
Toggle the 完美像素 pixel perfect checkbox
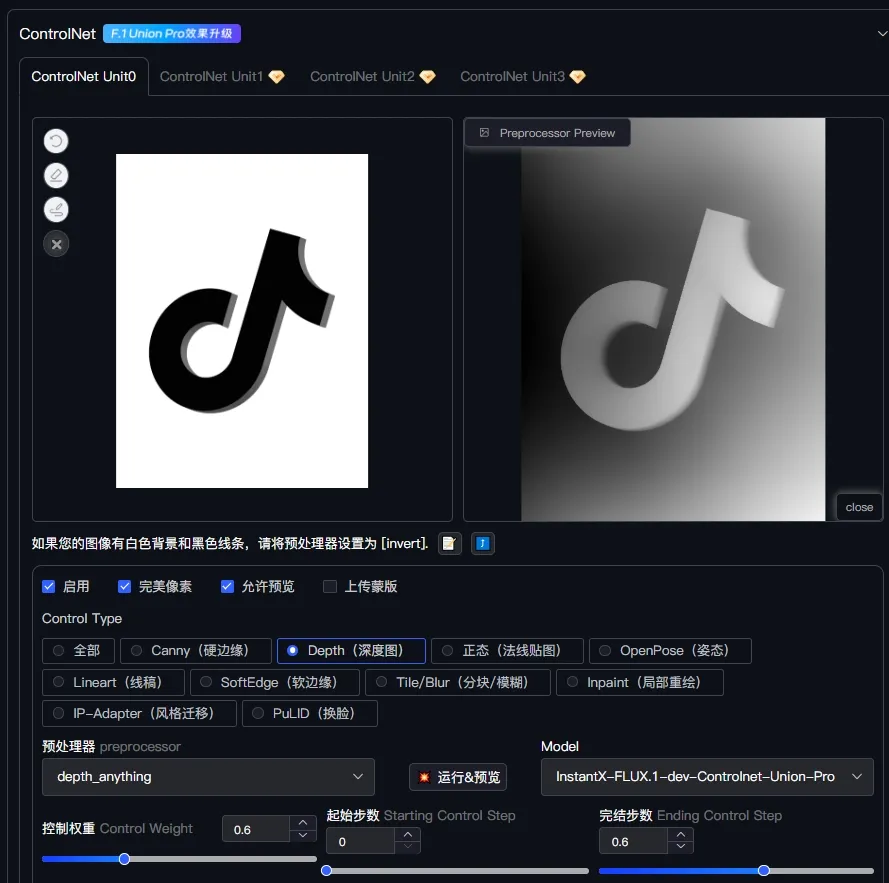pyautogui.click(x=124, y=586)
